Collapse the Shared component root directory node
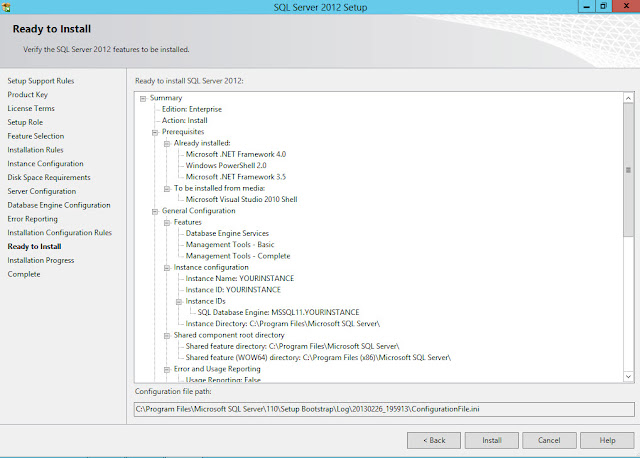Image resolution: width=640 pixels, height=458 pixels. [167, 336]
